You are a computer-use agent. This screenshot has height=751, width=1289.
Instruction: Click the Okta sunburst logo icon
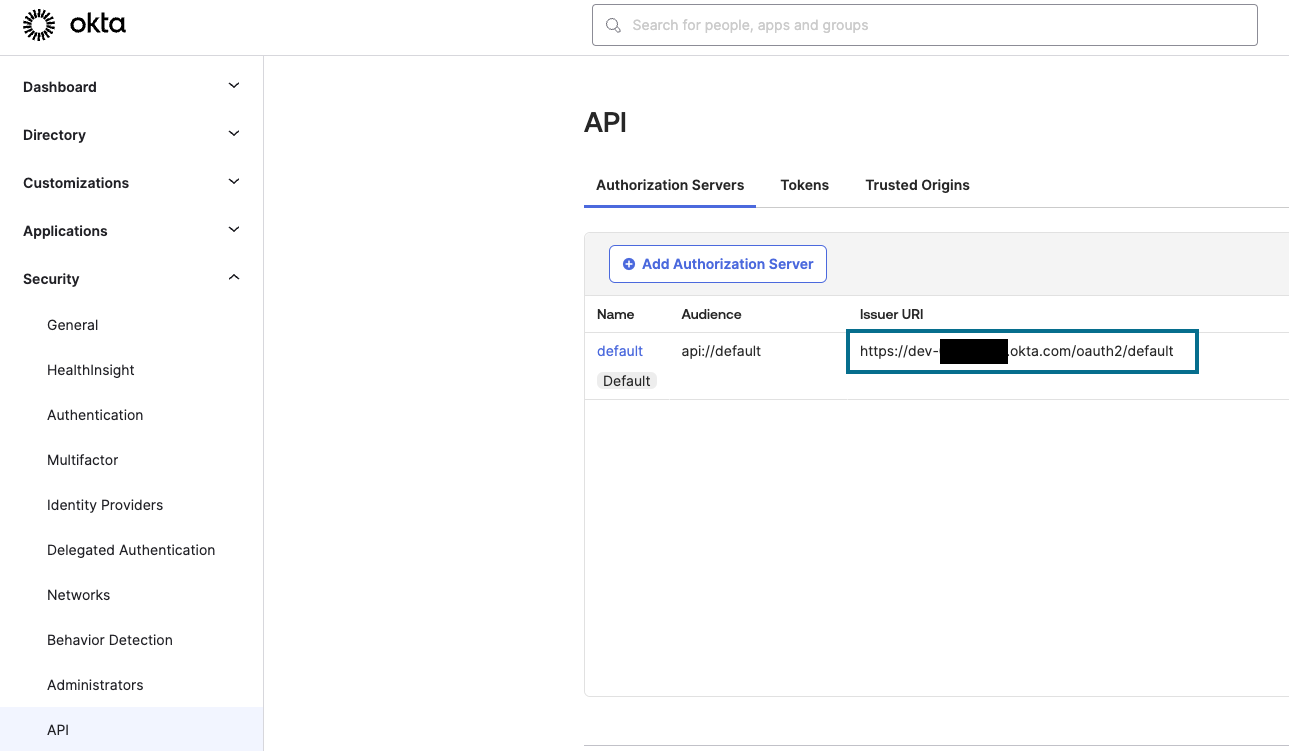click(39, 25)
